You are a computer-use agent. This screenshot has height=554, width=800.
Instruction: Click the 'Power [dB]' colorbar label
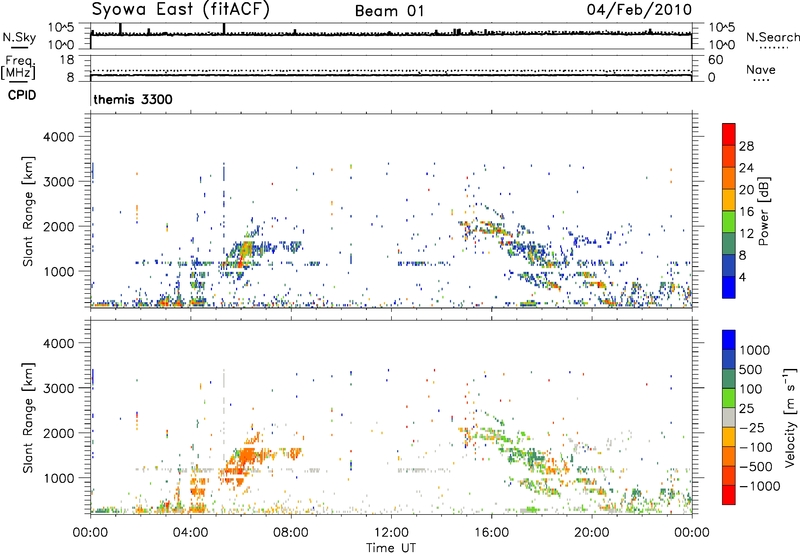click(x=764, y=211)
